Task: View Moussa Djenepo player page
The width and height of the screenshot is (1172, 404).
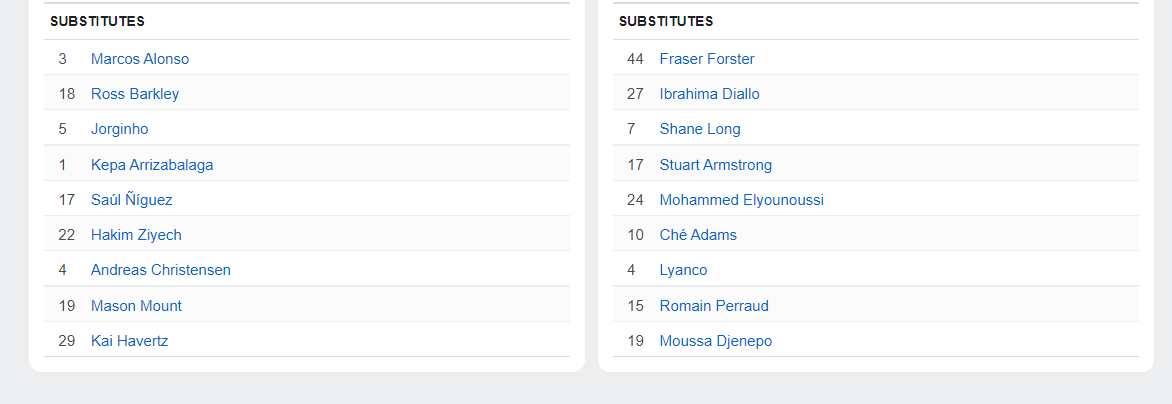Action: coord(715,341)
